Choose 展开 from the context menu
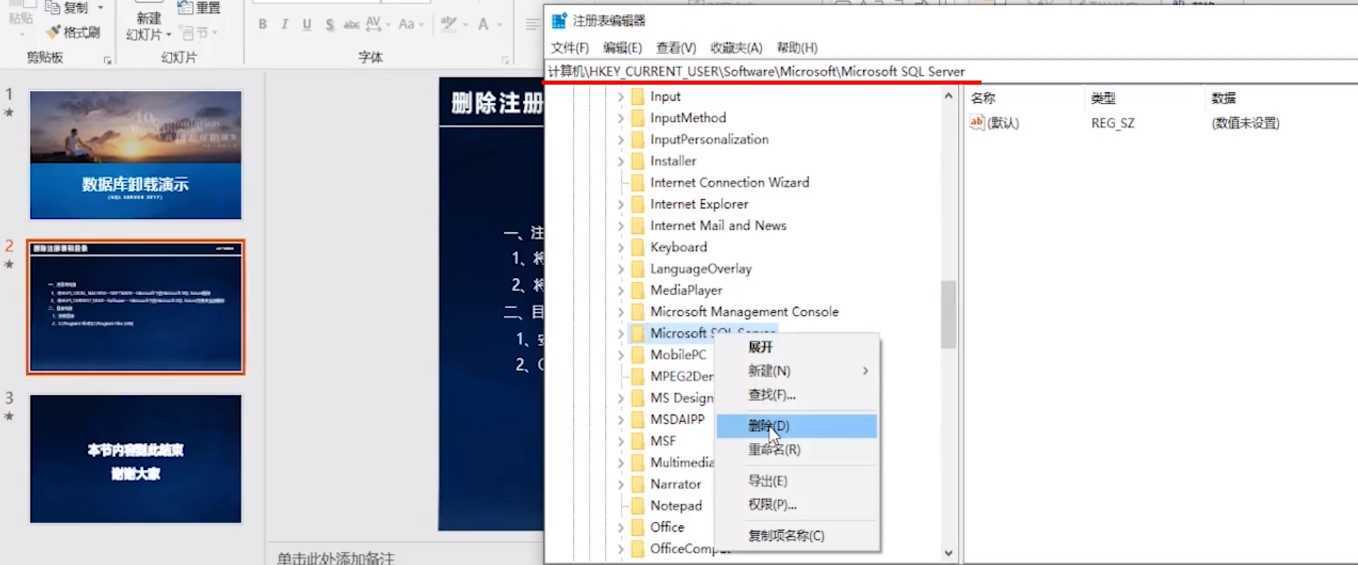This screenshot has height=565, width=1358. coord(797,347)
